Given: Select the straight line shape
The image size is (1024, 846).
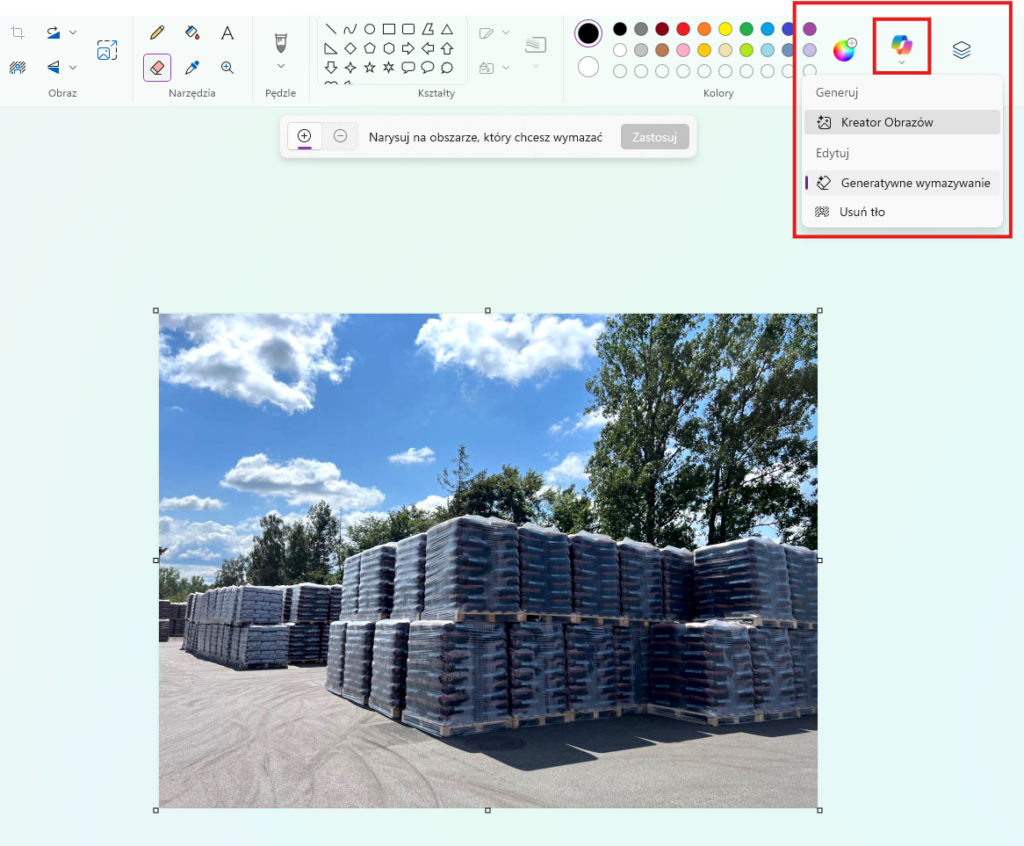Looking at the screenshot, I should coord(331,29).
